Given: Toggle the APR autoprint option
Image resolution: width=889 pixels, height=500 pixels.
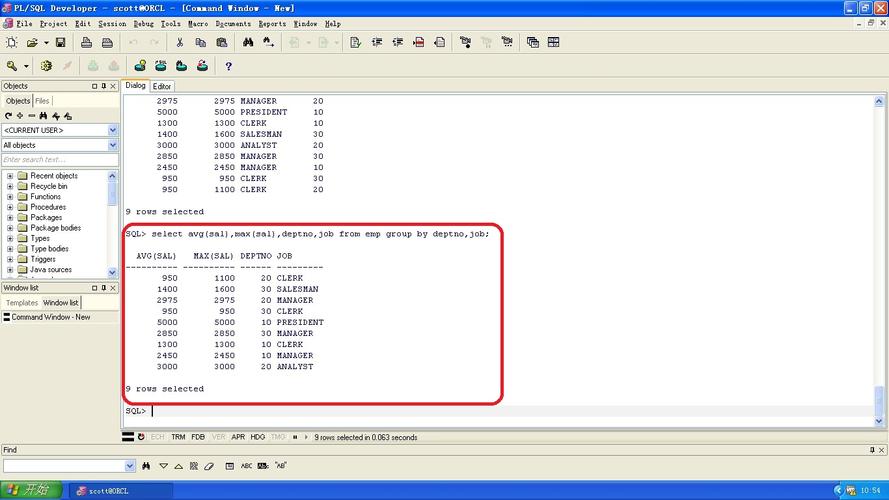Looking at the screenshot, I should coord(238,437).
